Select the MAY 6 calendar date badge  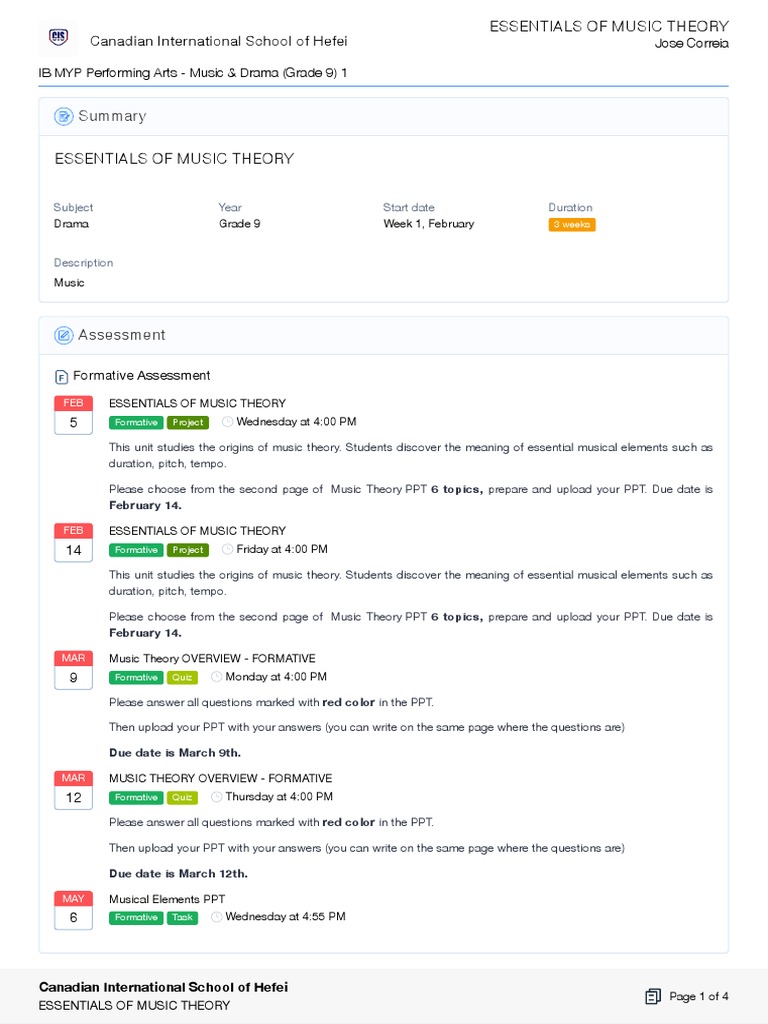(73, 909)
